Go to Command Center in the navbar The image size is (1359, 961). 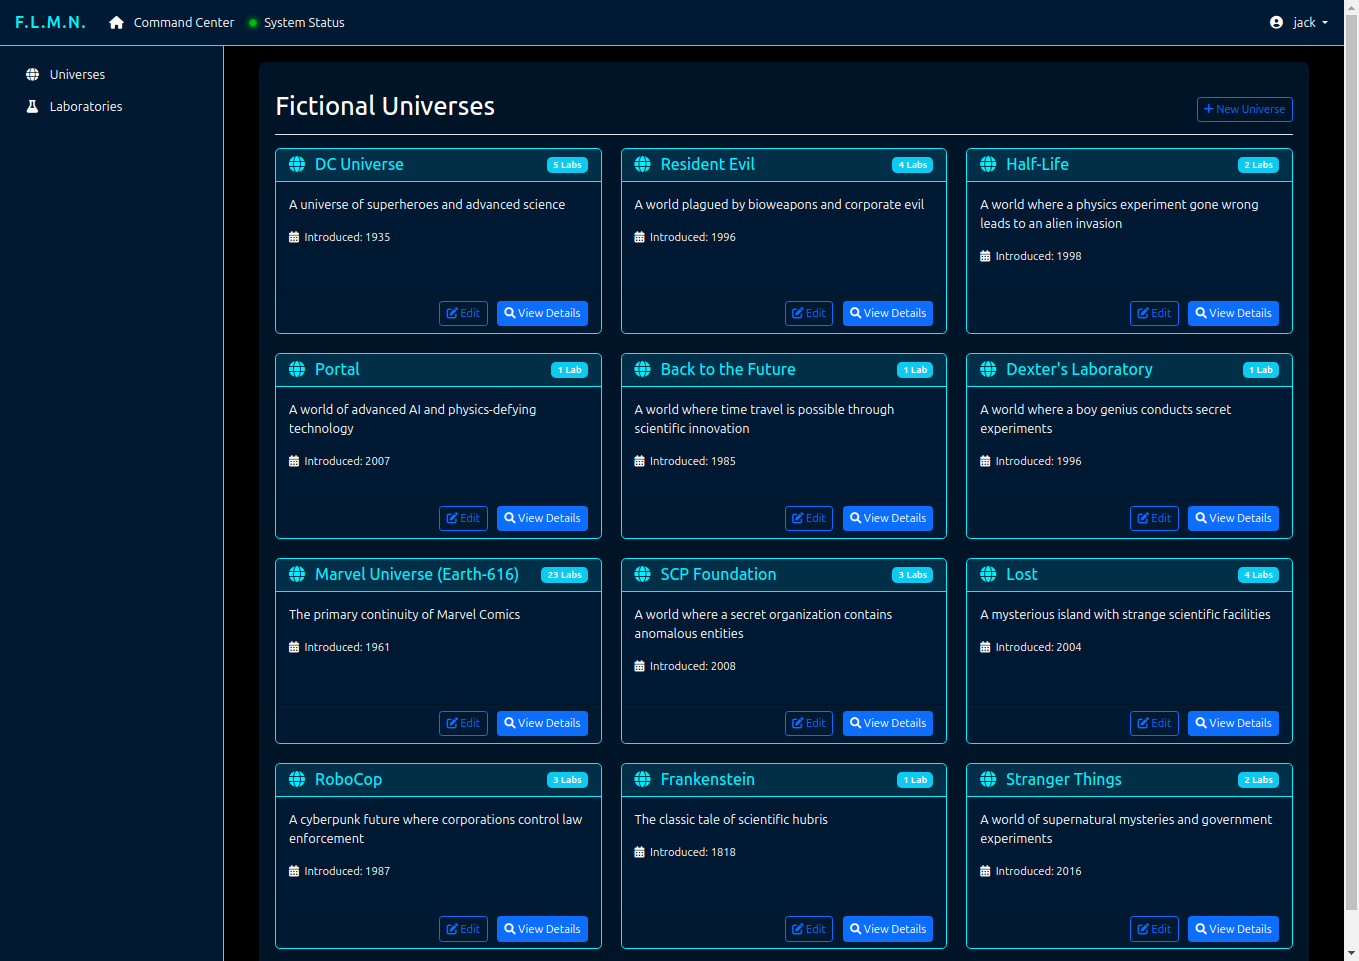tap(172, 22)
